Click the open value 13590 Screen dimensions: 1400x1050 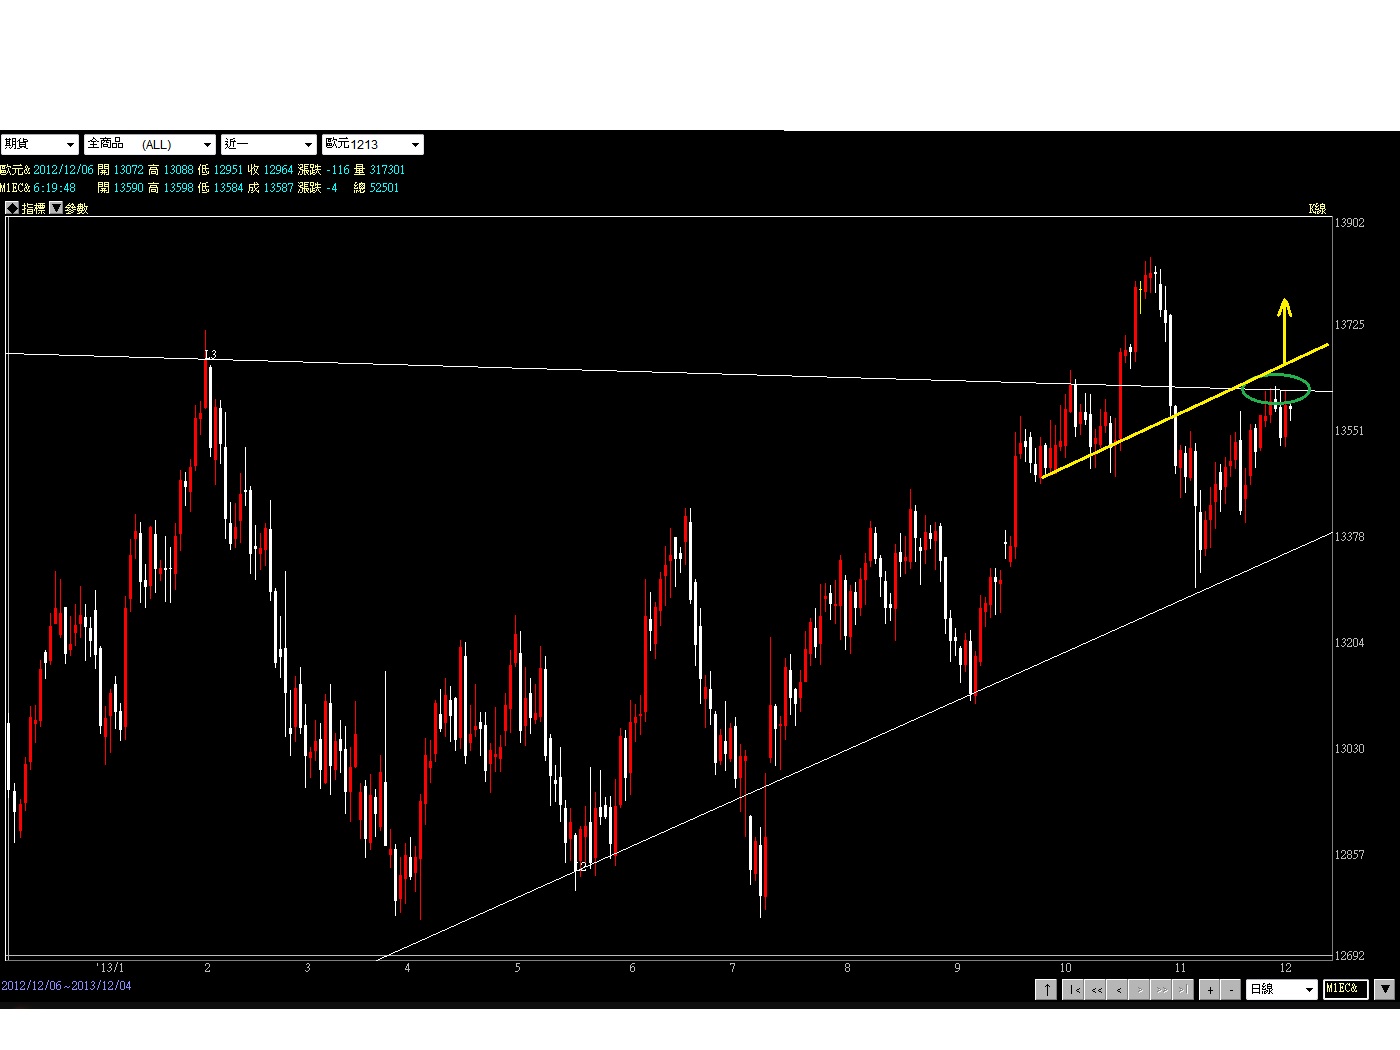128,188
